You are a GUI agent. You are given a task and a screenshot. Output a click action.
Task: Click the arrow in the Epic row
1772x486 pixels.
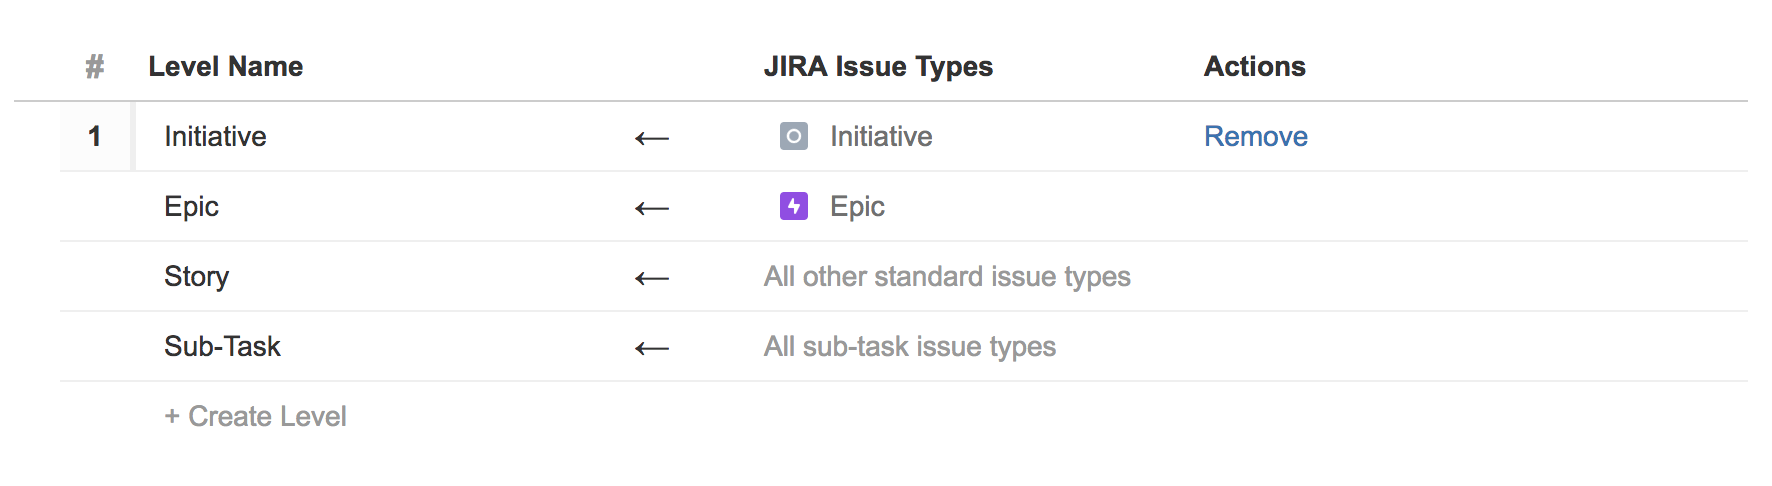(x=652, y=208)
